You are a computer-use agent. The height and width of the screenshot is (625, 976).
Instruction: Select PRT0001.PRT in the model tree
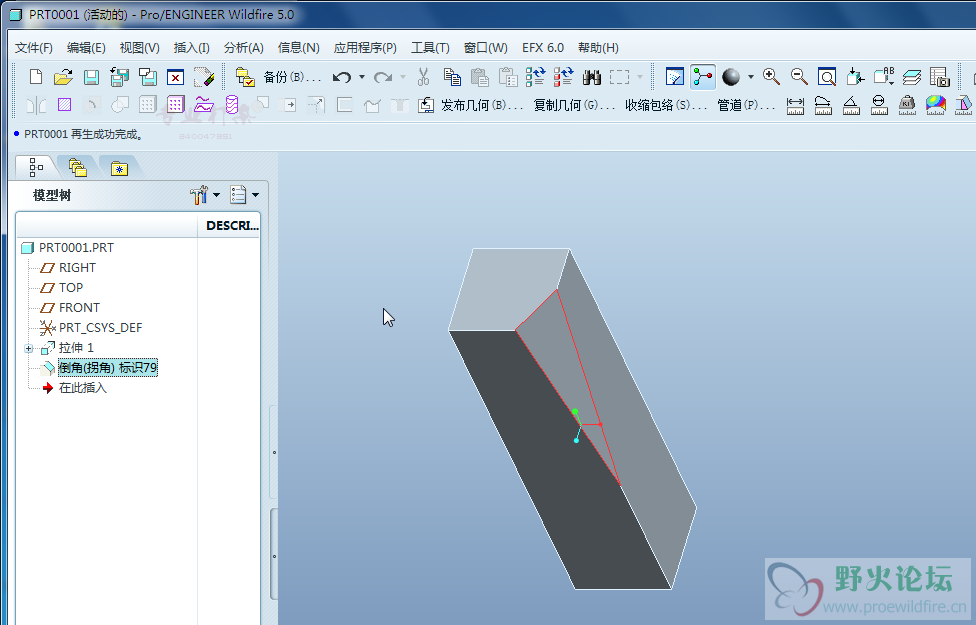[76, 248]
